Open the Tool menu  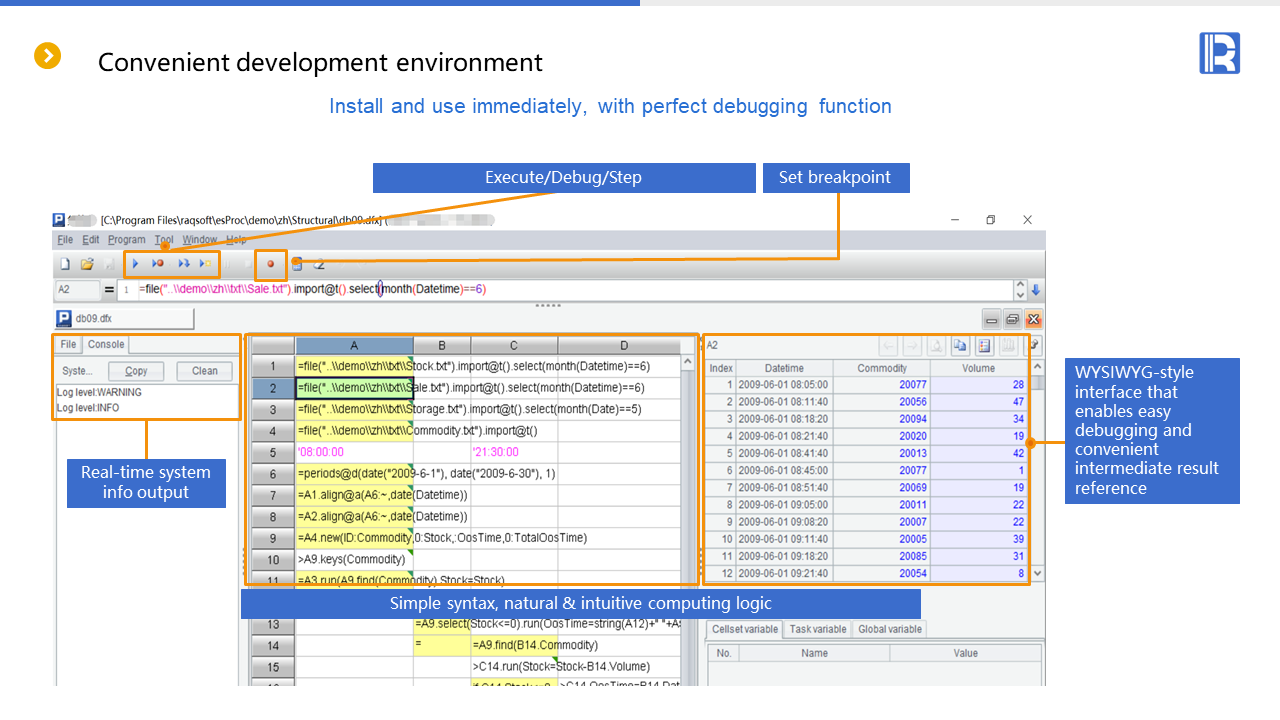tap(164, 240)
